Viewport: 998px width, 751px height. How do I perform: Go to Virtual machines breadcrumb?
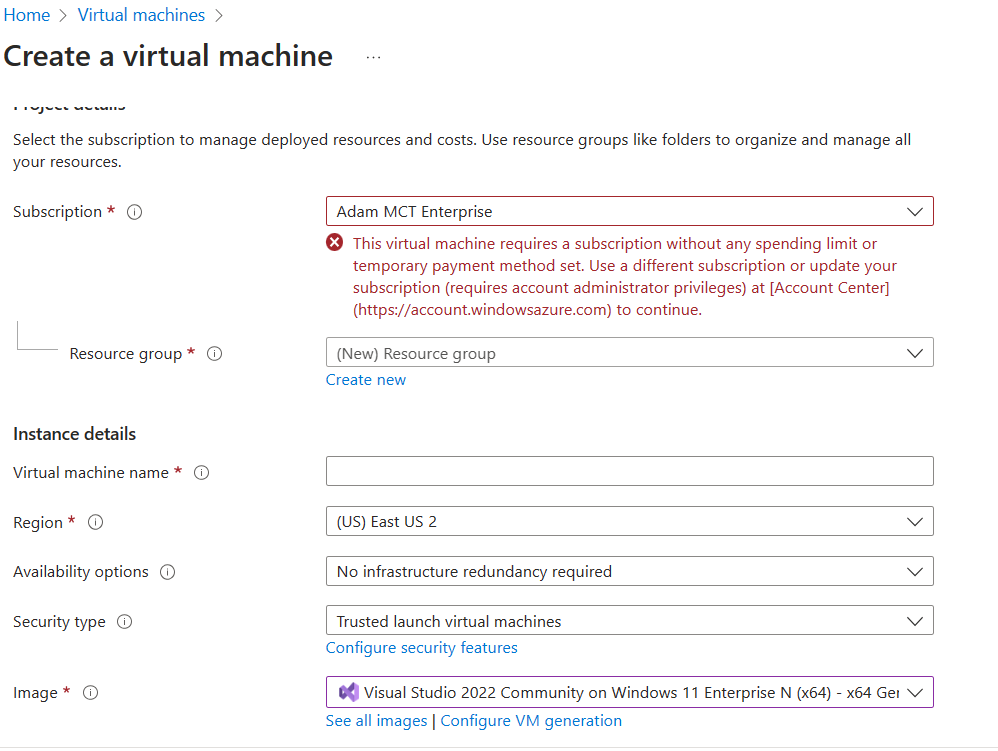point(141,15)
